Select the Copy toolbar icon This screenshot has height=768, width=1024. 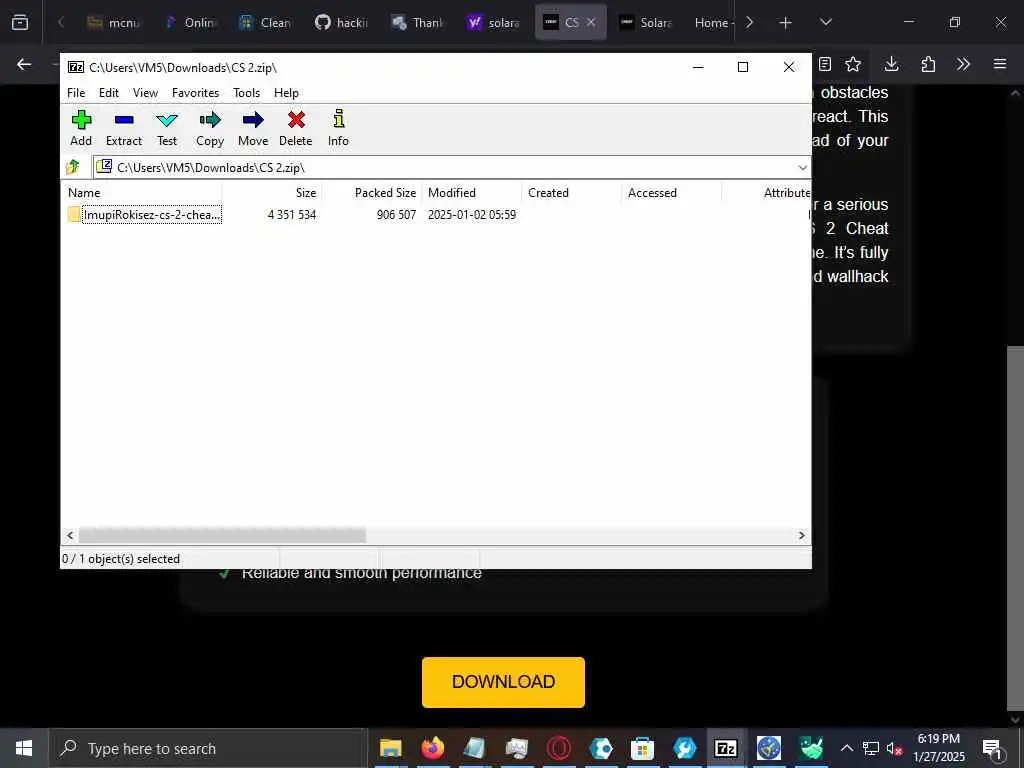click(x=210, y=128)
